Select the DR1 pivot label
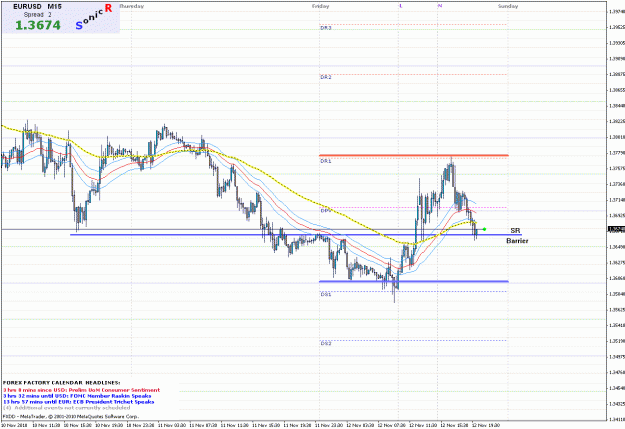The image size is (625, 429). [x=326, y=161]
